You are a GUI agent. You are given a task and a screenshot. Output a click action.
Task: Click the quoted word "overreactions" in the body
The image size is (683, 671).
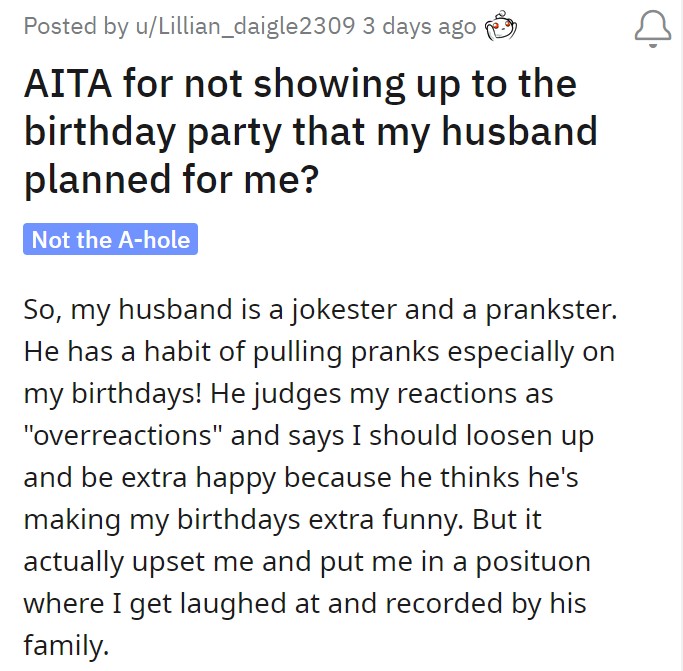pyautogui.click(x=123, y=435)
